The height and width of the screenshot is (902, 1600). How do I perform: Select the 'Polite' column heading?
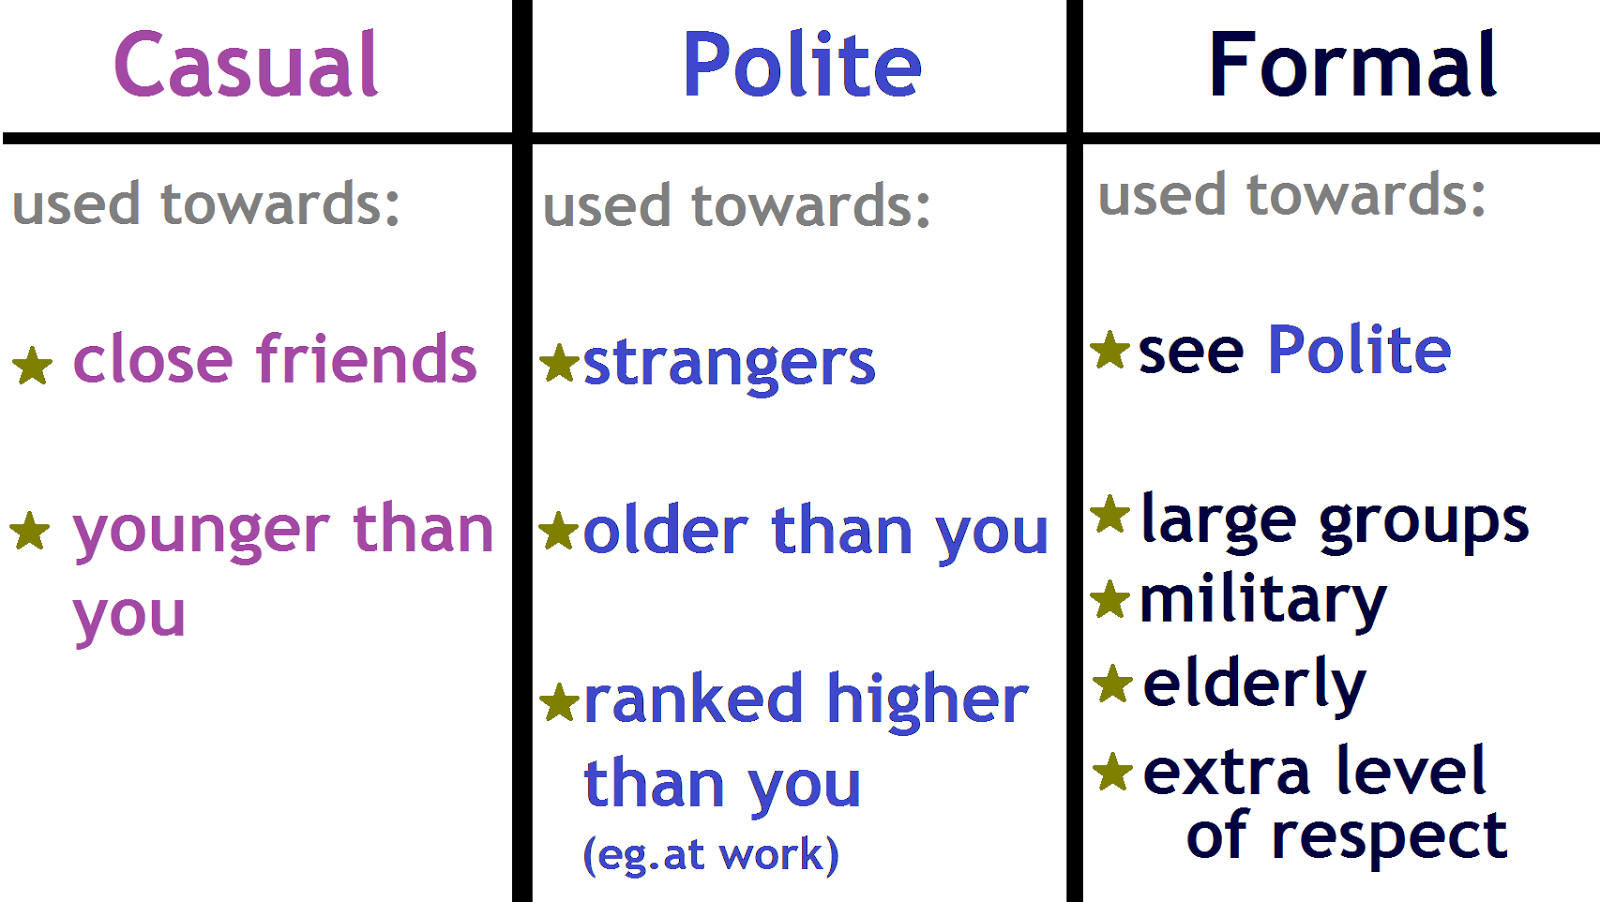tap(801, 66)
